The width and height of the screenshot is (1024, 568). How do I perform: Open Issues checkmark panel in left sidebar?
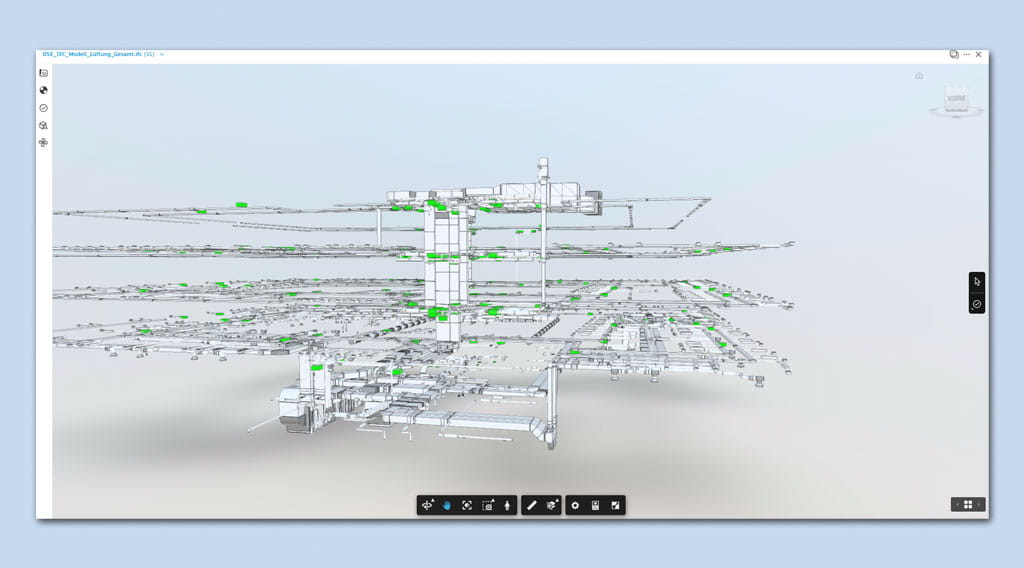(x=44, y=108)
